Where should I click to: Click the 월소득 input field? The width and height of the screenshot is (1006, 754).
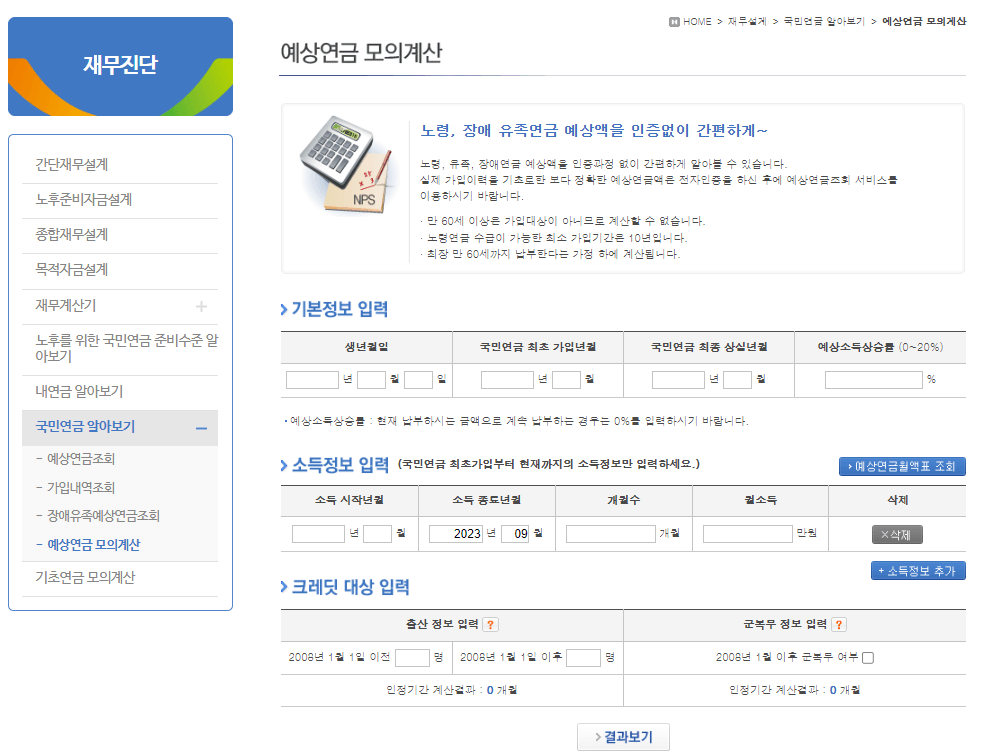point(749,533)
